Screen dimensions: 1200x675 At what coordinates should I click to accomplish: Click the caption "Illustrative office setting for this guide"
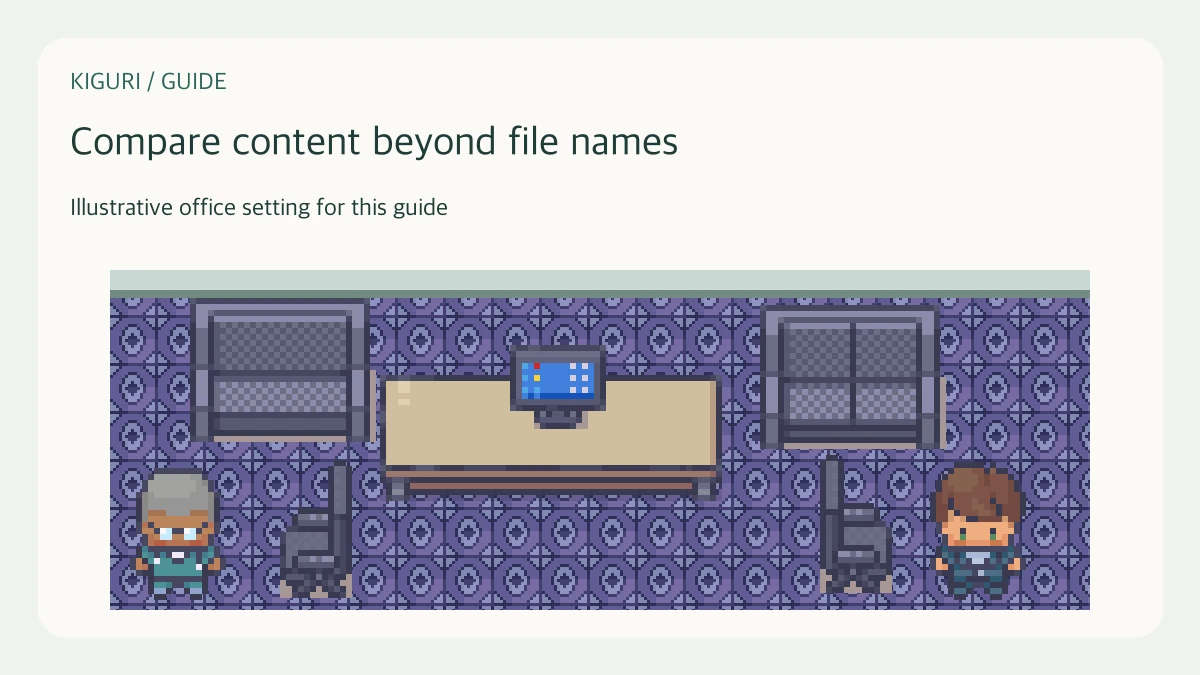tap(259, 208)
